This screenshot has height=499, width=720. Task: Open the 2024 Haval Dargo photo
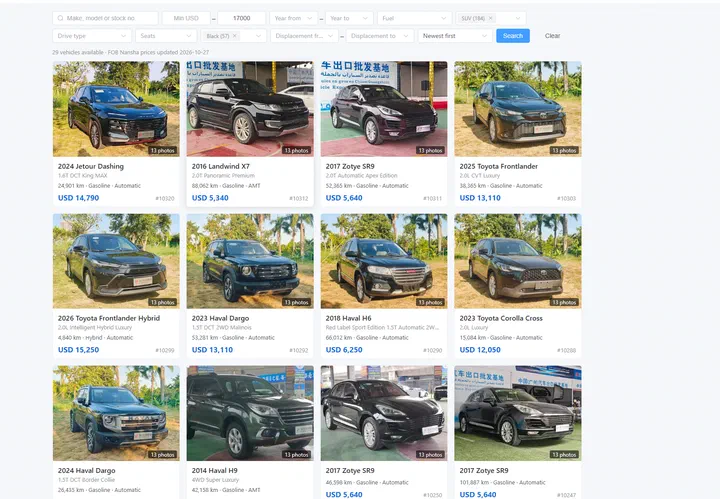116,413
